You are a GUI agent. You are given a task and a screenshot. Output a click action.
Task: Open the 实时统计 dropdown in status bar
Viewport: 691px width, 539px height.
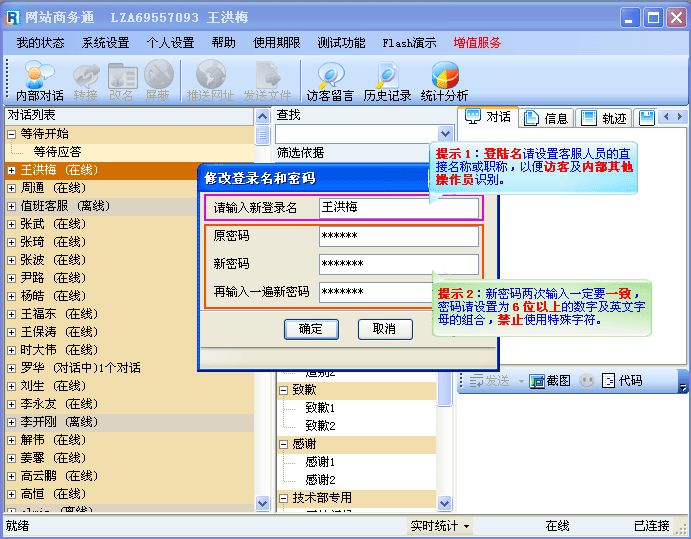click(x=440, y=526)
